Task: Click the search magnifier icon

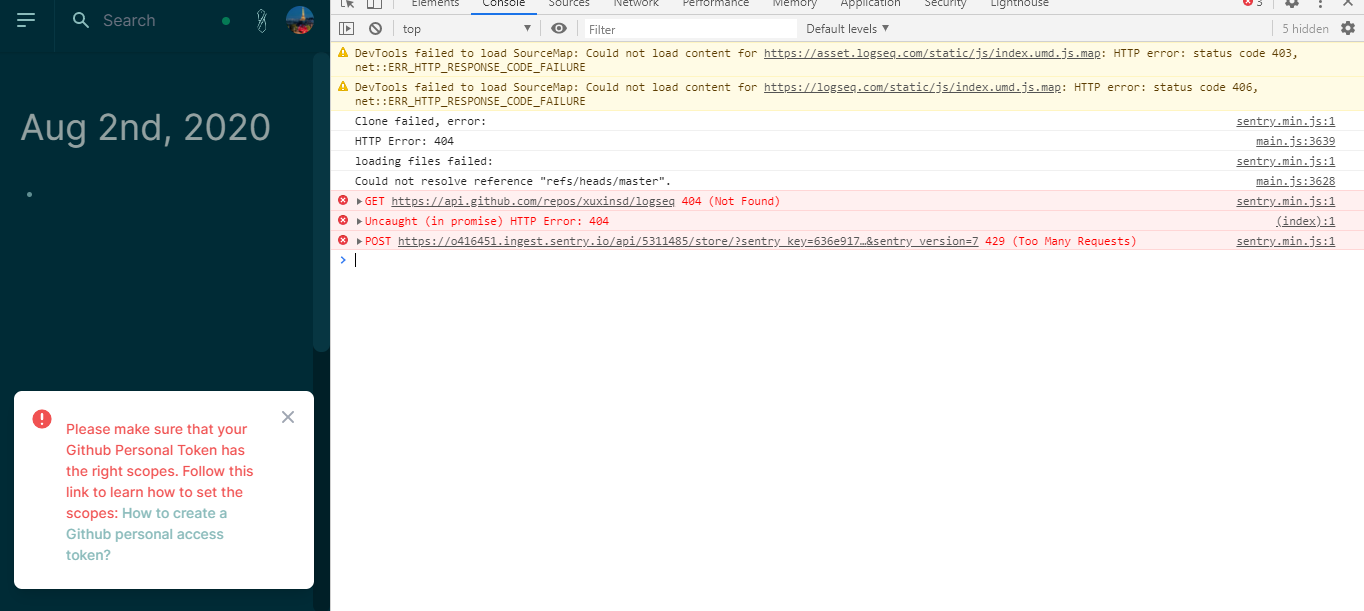Action: click(x=82, y=20)
